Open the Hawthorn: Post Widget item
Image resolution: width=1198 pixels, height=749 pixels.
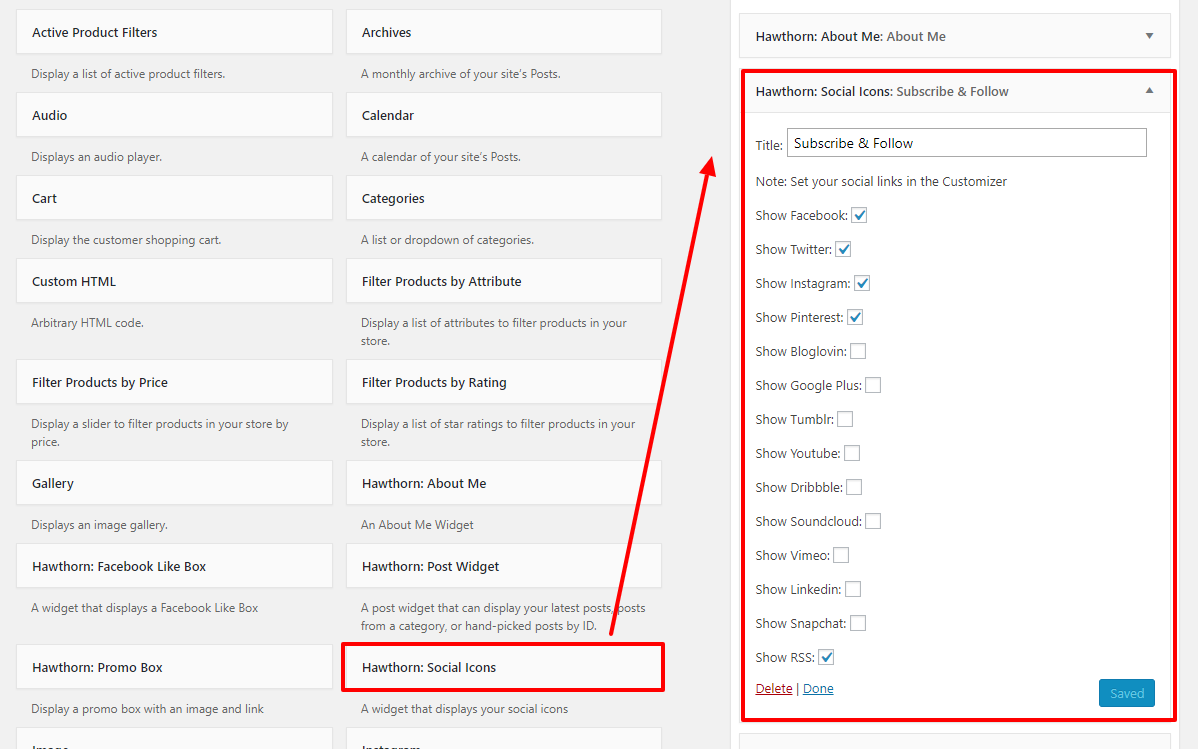point(503,567)
